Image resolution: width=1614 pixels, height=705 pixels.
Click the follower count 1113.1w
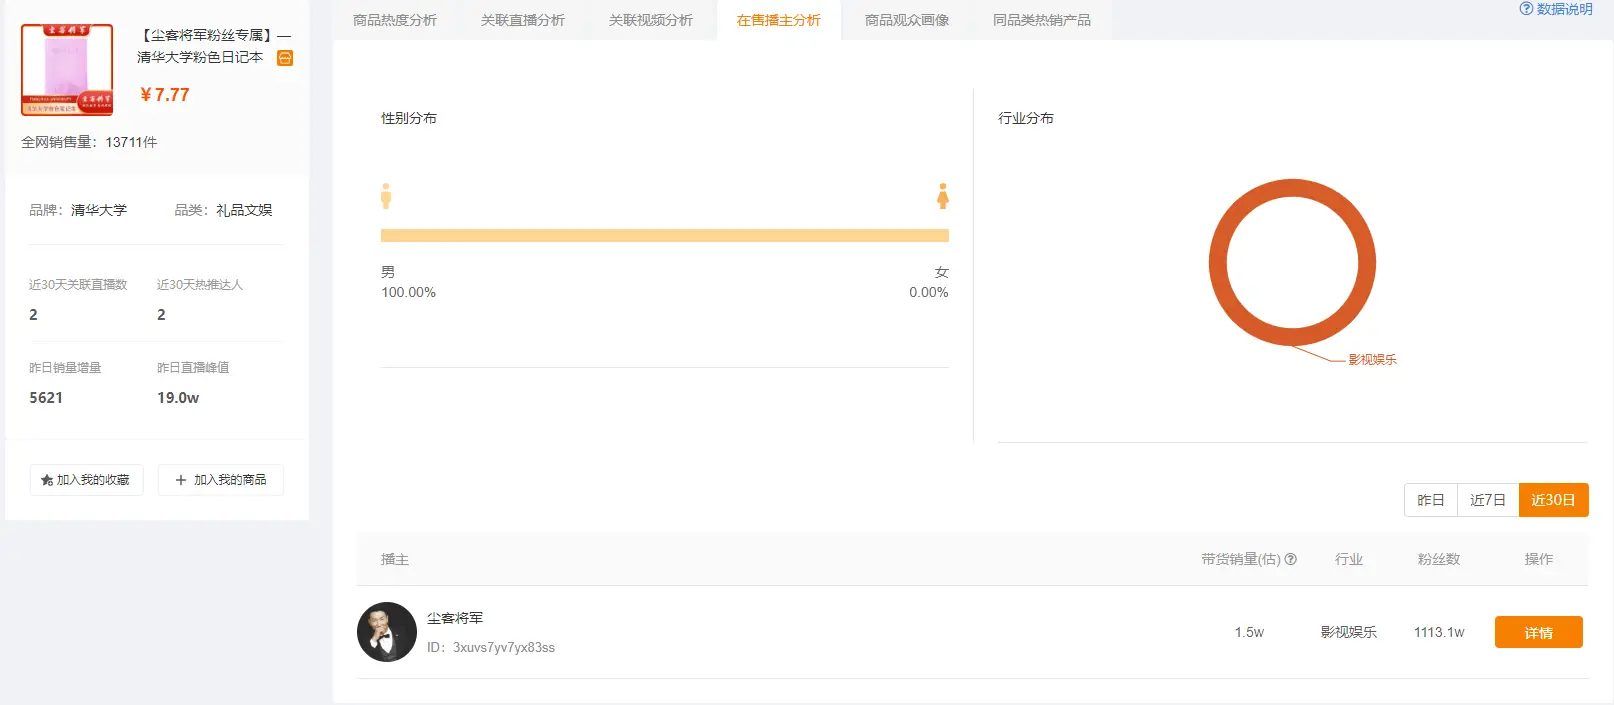(1439, 632)
